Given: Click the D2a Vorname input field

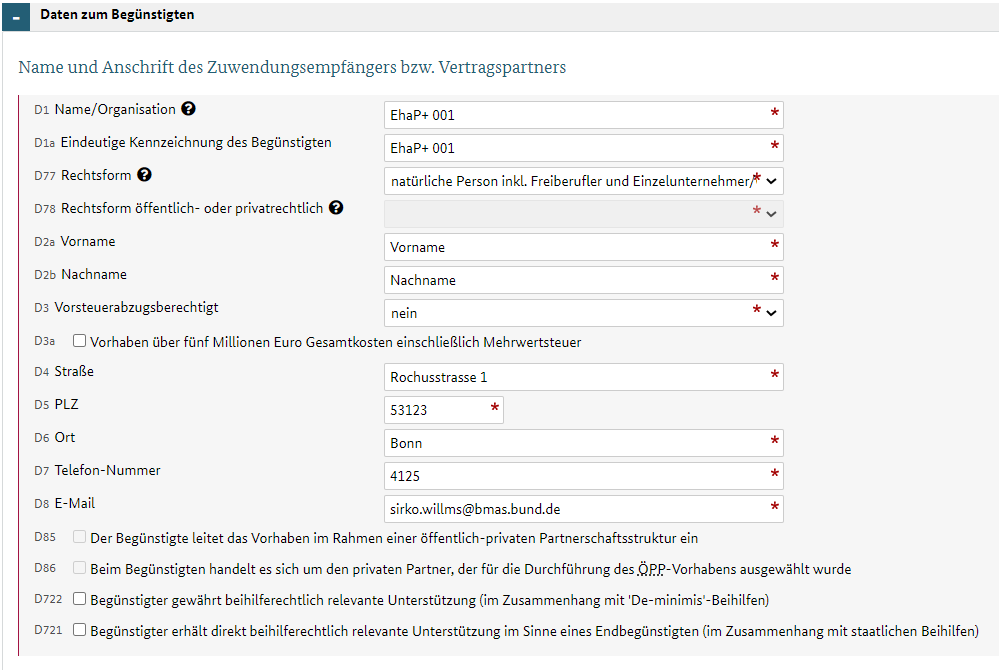Looking at the screenshot, I should coord(584,247).
